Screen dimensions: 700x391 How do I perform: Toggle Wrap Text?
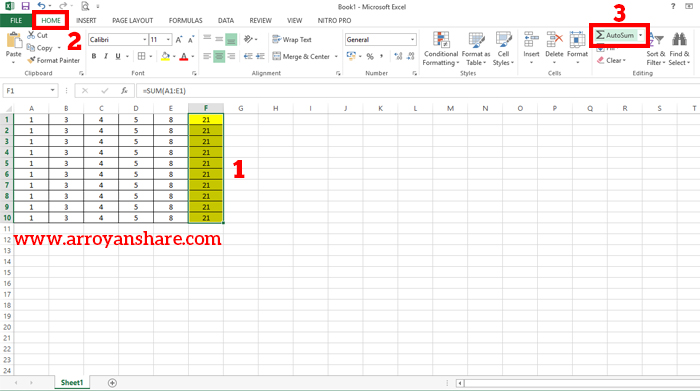pos(292,40)
